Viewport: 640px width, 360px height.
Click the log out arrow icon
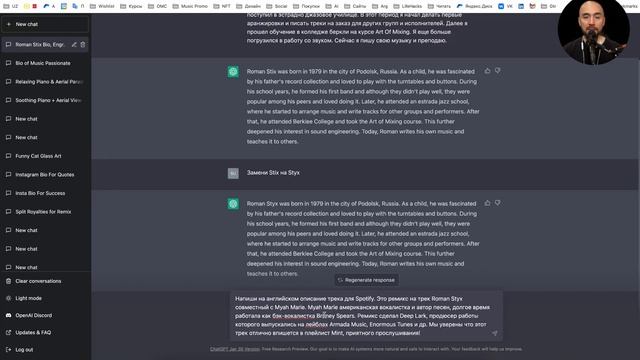coord(9,350)
